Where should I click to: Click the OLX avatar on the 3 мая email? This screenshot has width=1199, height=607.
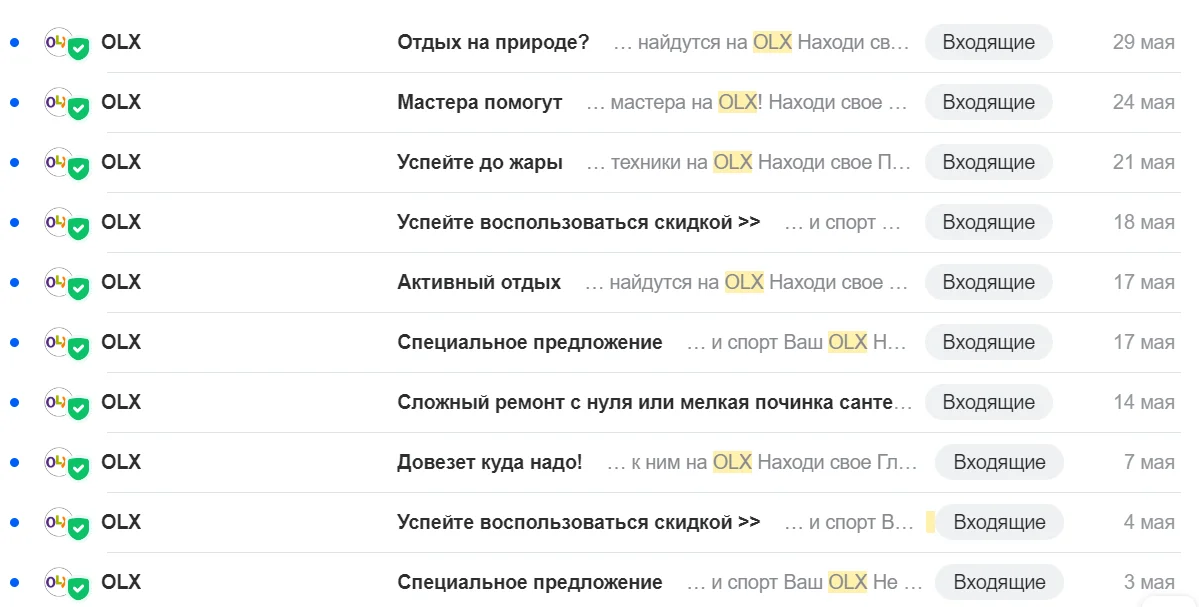point(59,583)
